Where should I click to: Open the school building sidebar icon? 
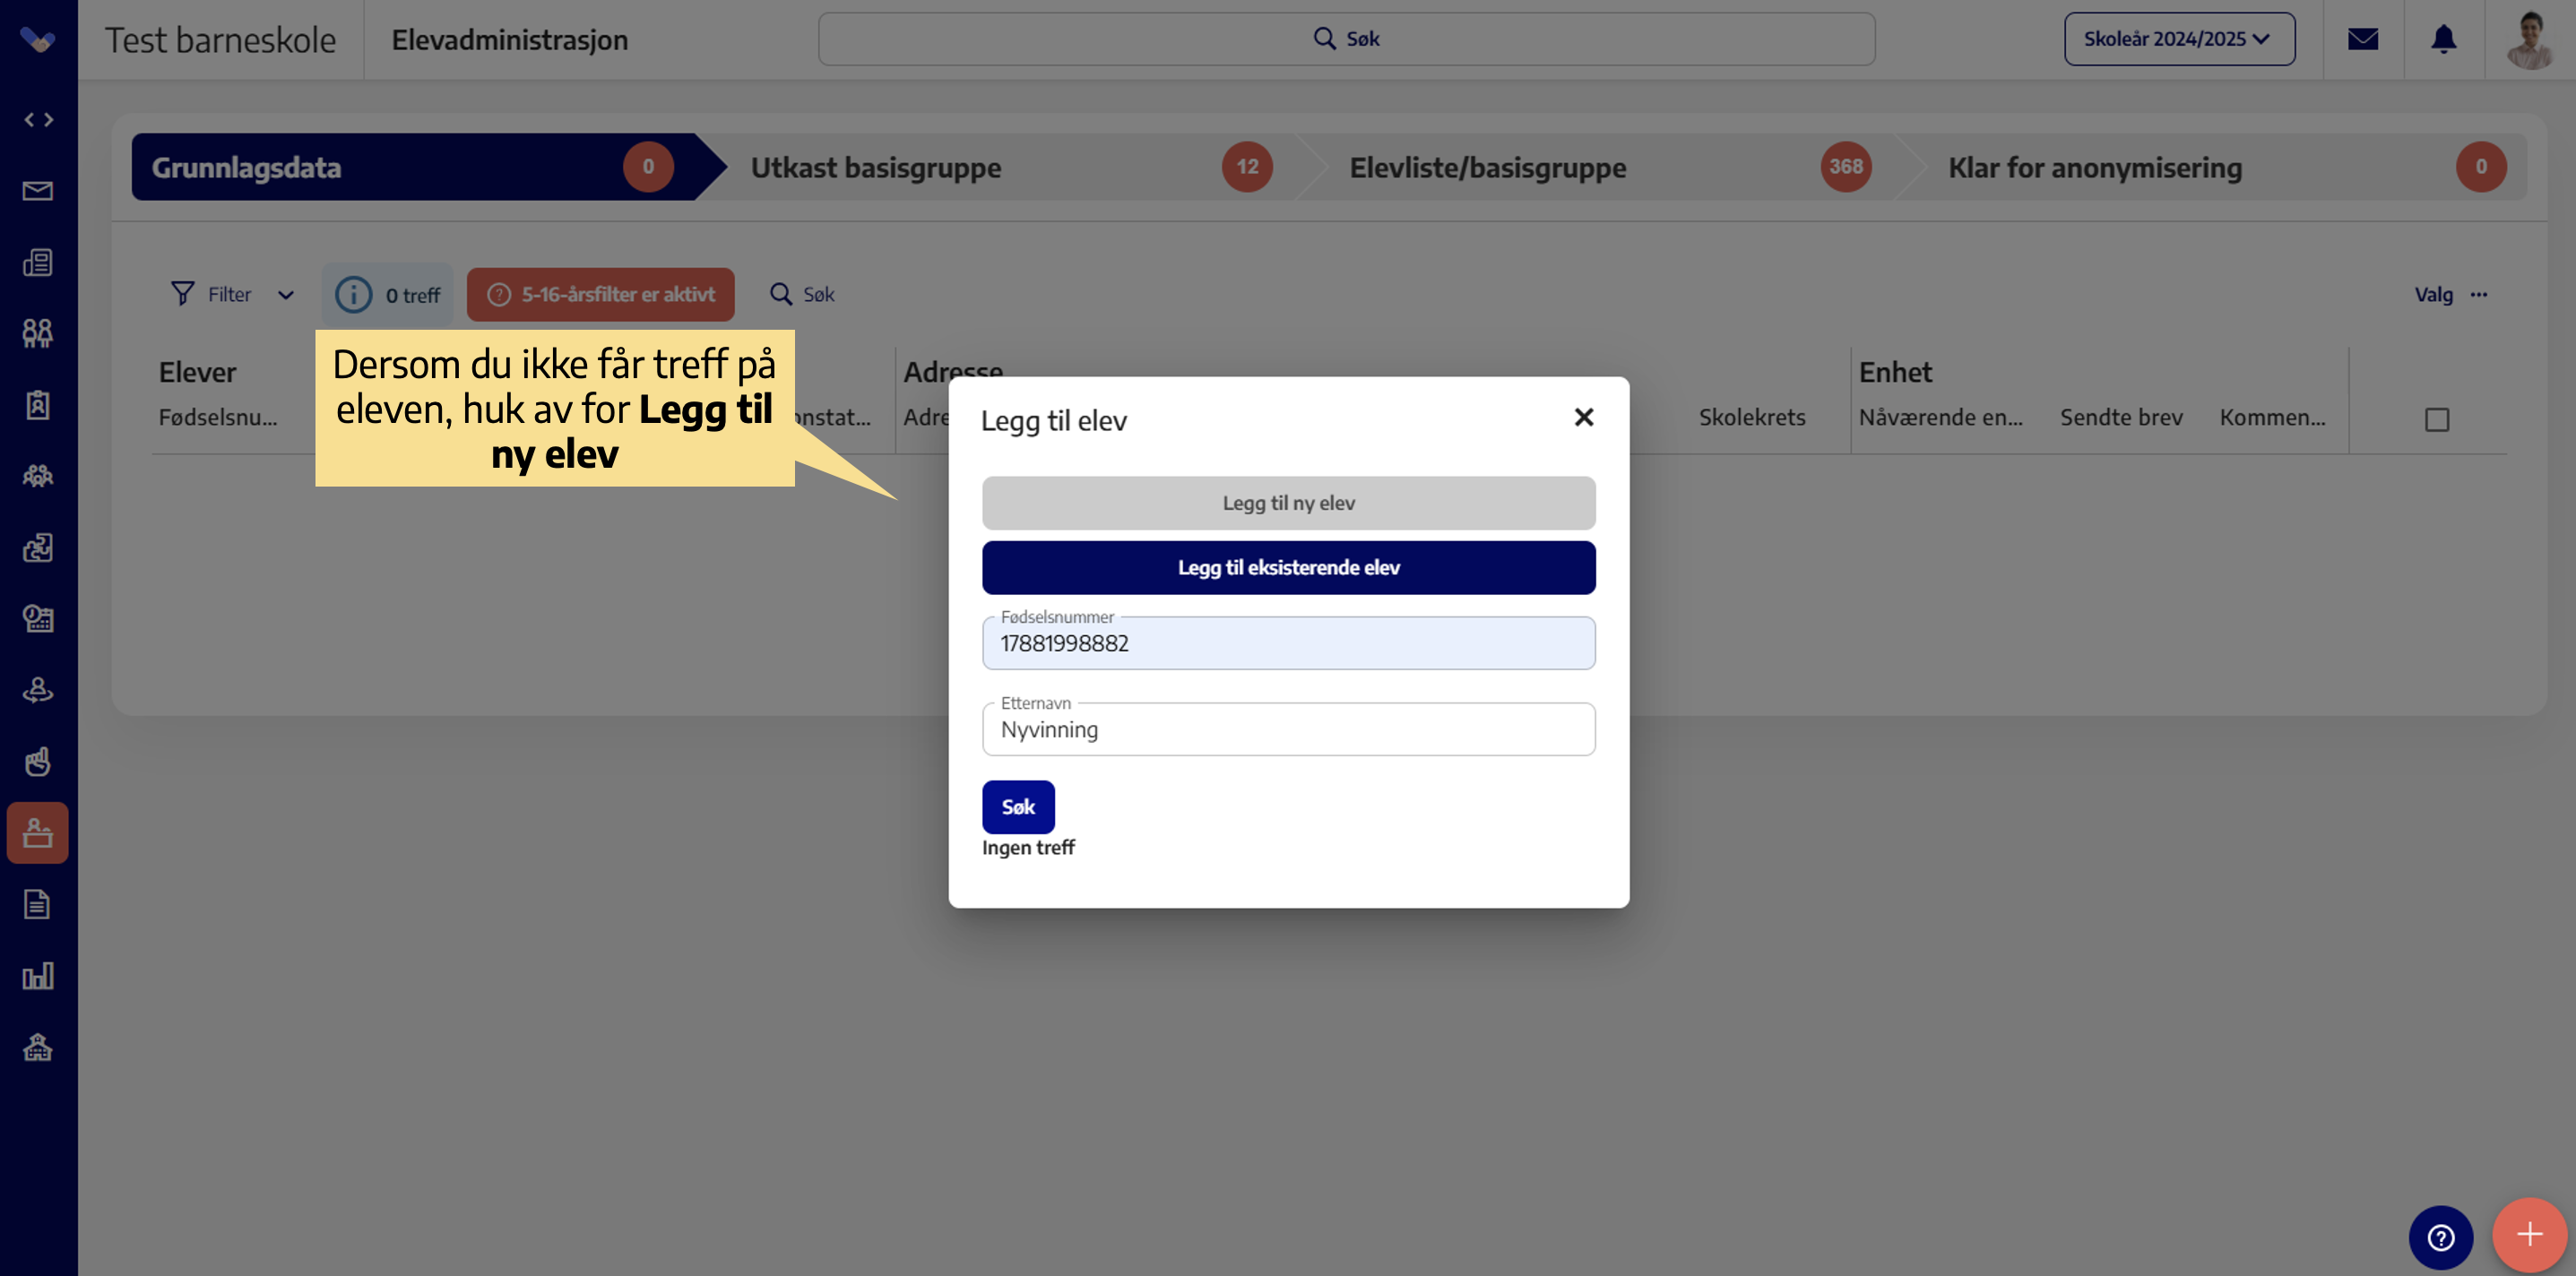38,1047
